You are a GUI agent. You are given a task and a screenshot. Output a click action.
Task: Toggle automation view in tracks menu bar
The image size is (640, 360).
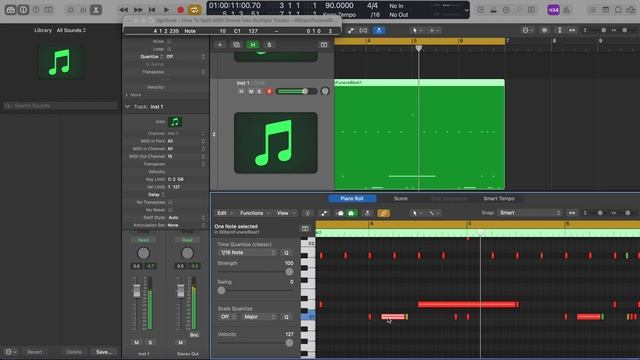tap(351, 30)
